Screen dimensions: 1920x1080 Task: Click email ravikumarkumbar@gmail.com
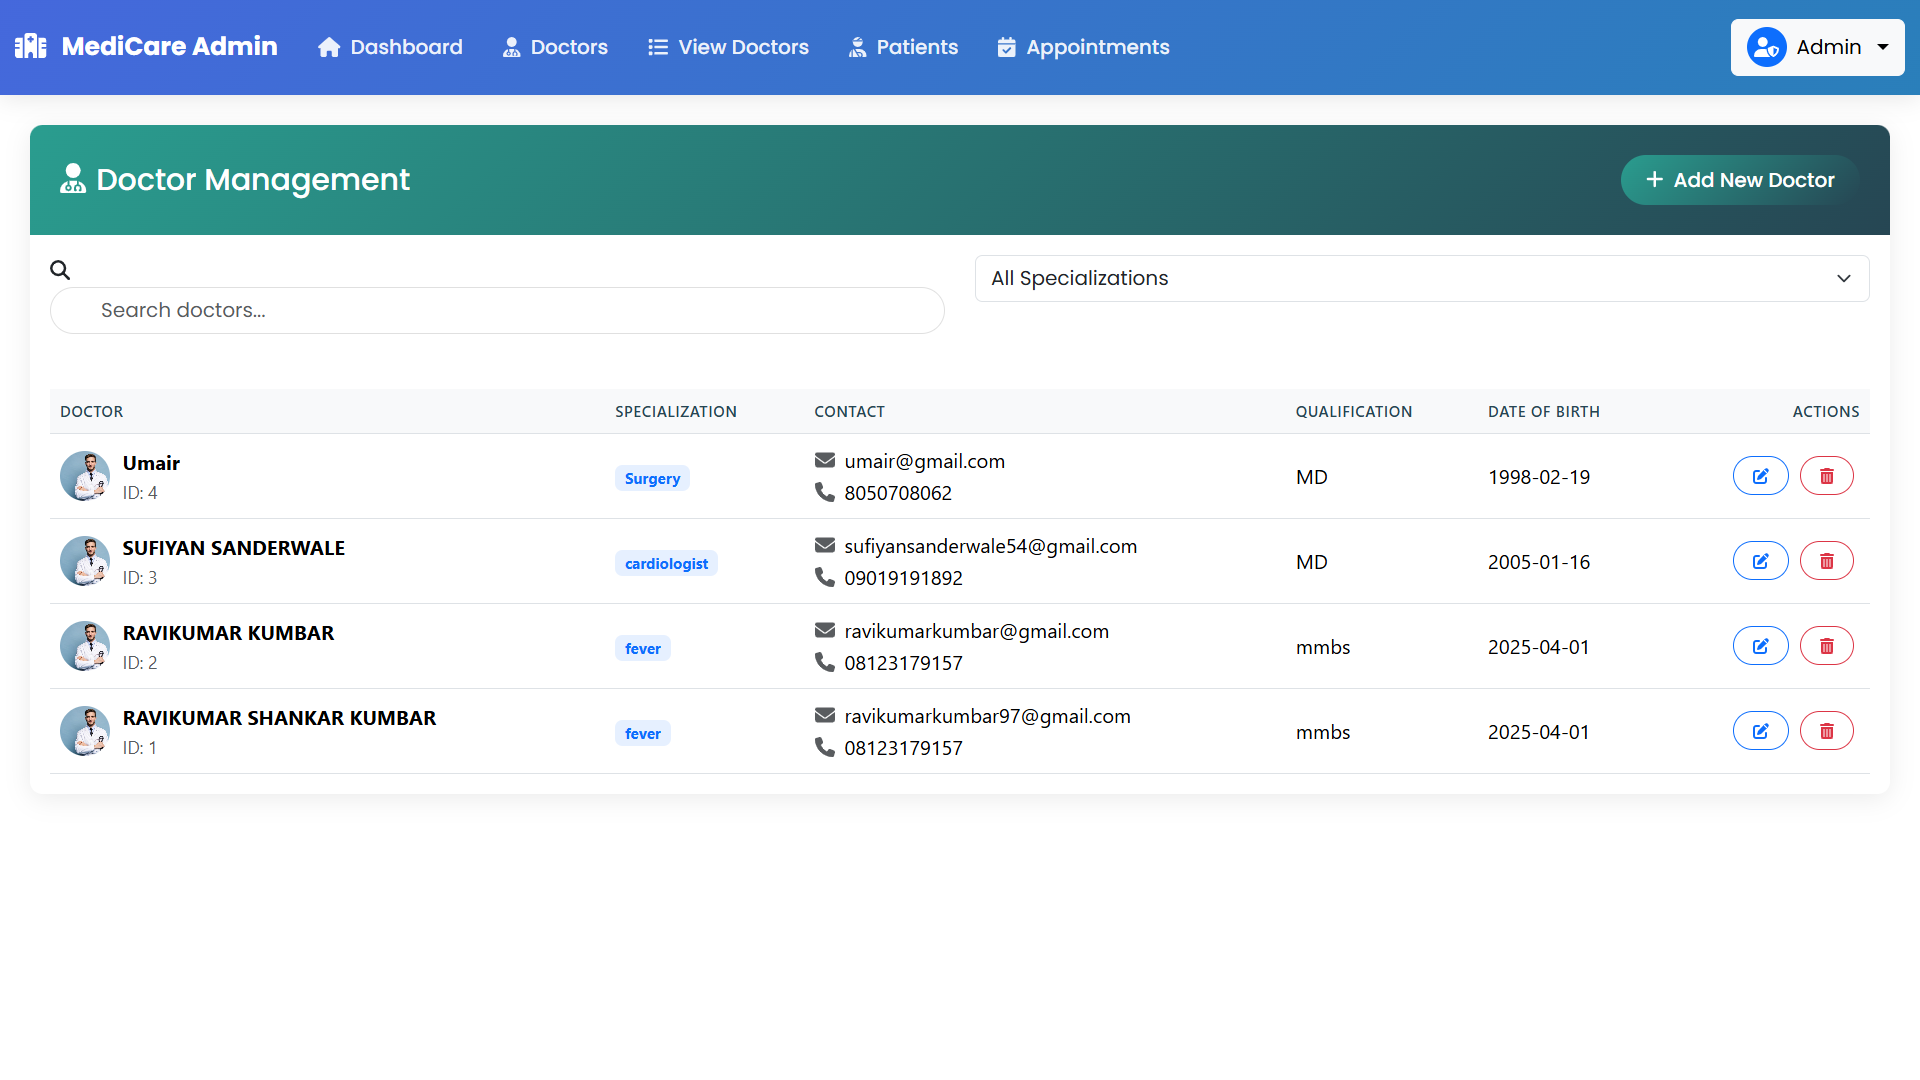tap(976, 631)
